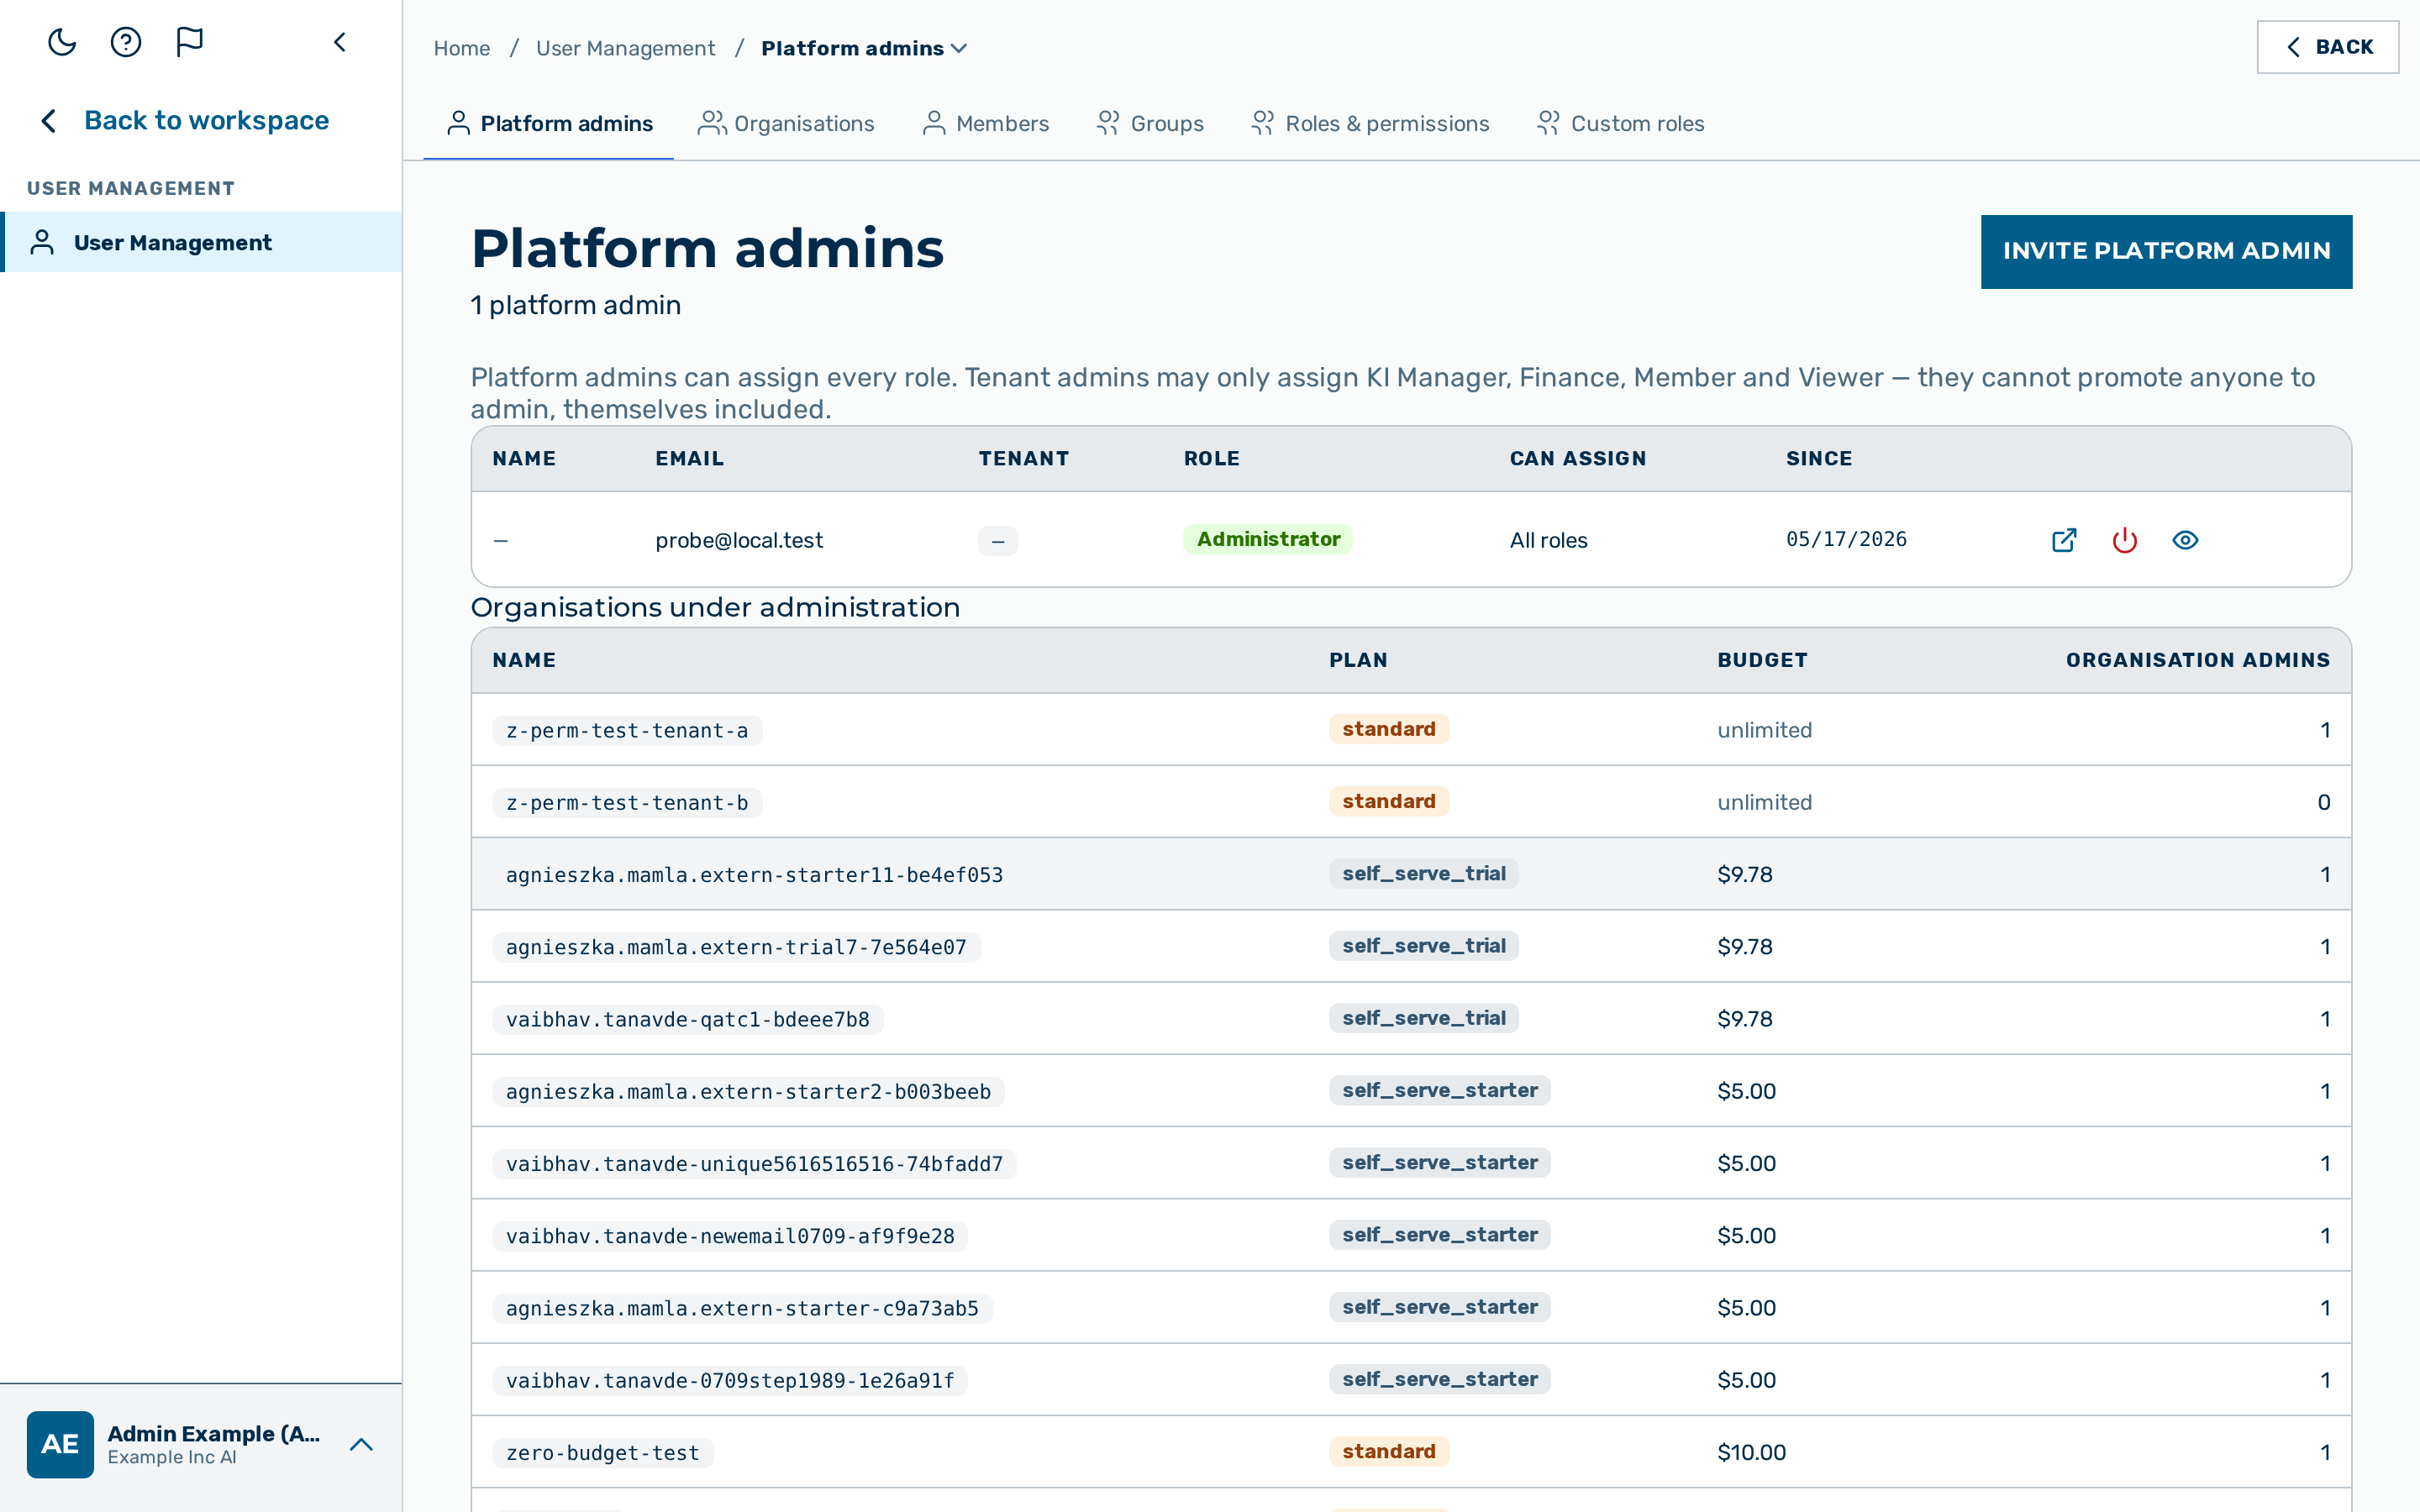The width and height of the screenshot is (2420, 1512).
Task: Expand Admin Example account menu chevron
Action: 361,1444
